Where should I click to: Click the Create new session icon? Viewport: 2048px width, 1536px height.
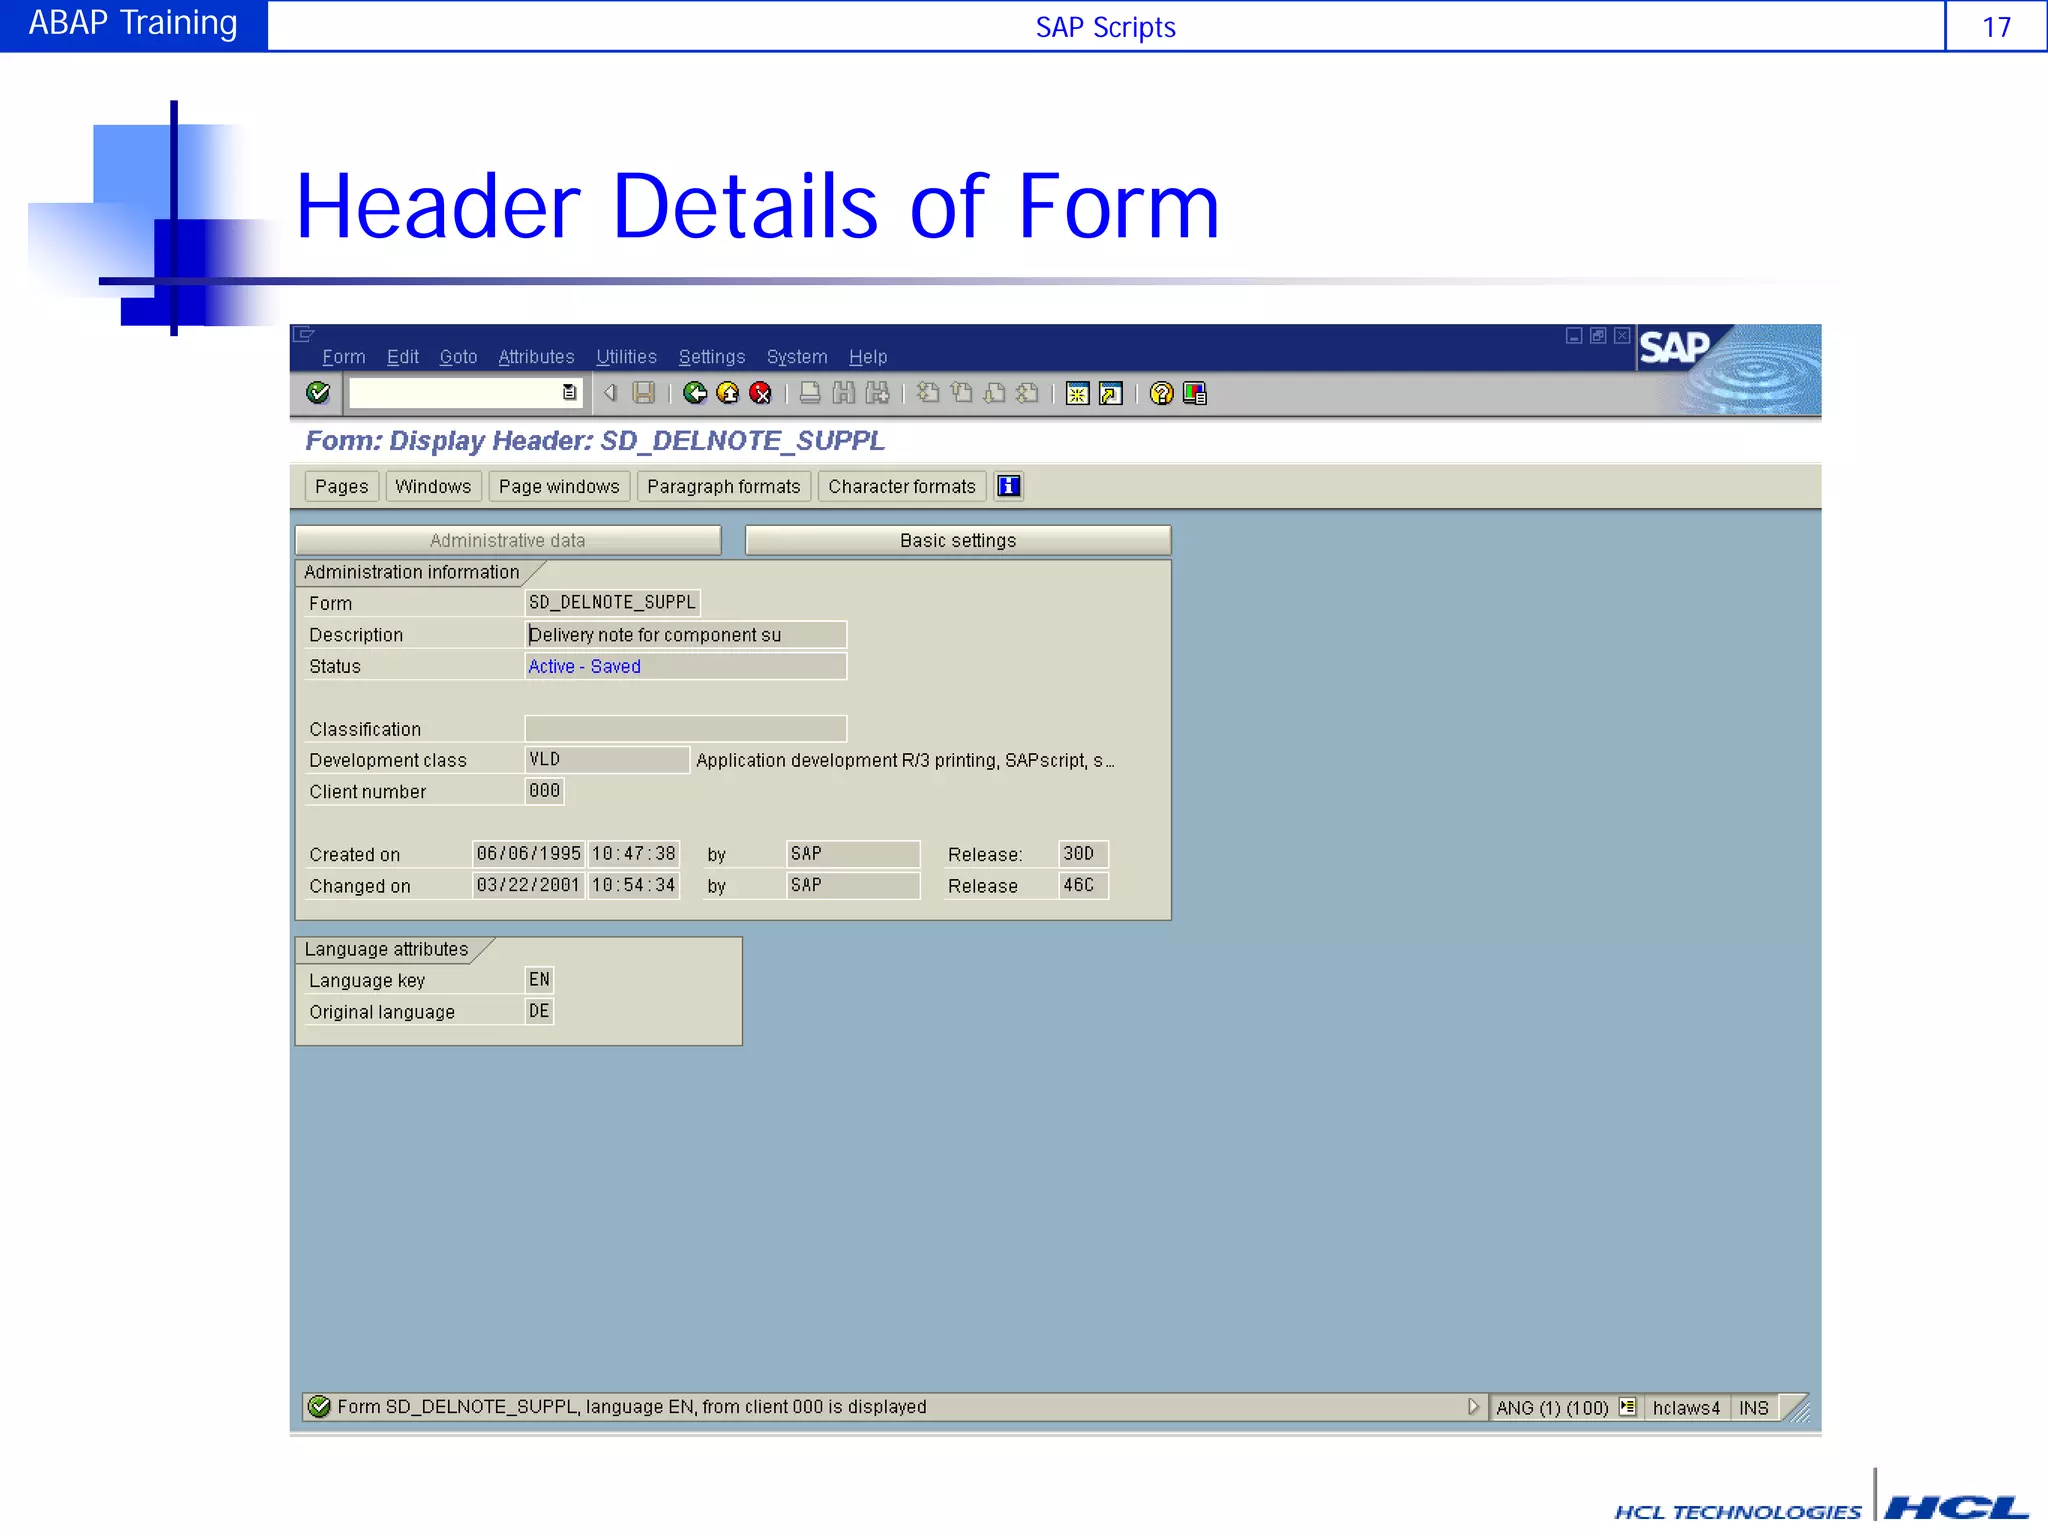point(1077,393)
